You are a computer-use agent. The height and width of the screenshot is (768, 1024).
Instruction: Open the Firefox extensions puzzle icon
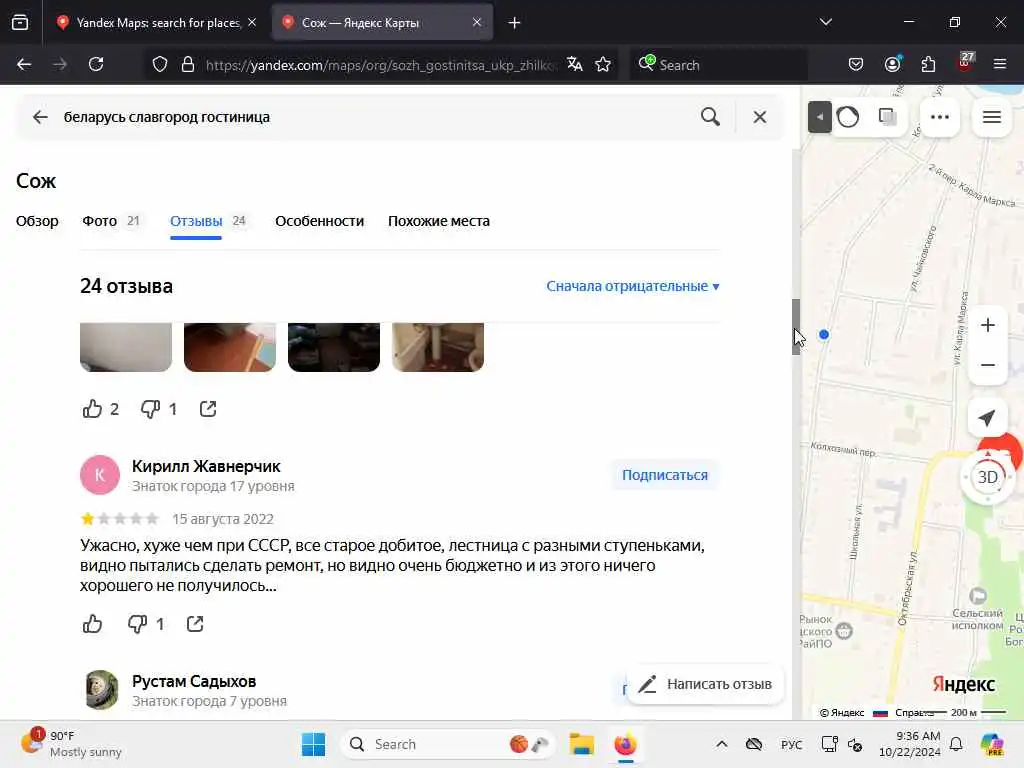[928, 64]
